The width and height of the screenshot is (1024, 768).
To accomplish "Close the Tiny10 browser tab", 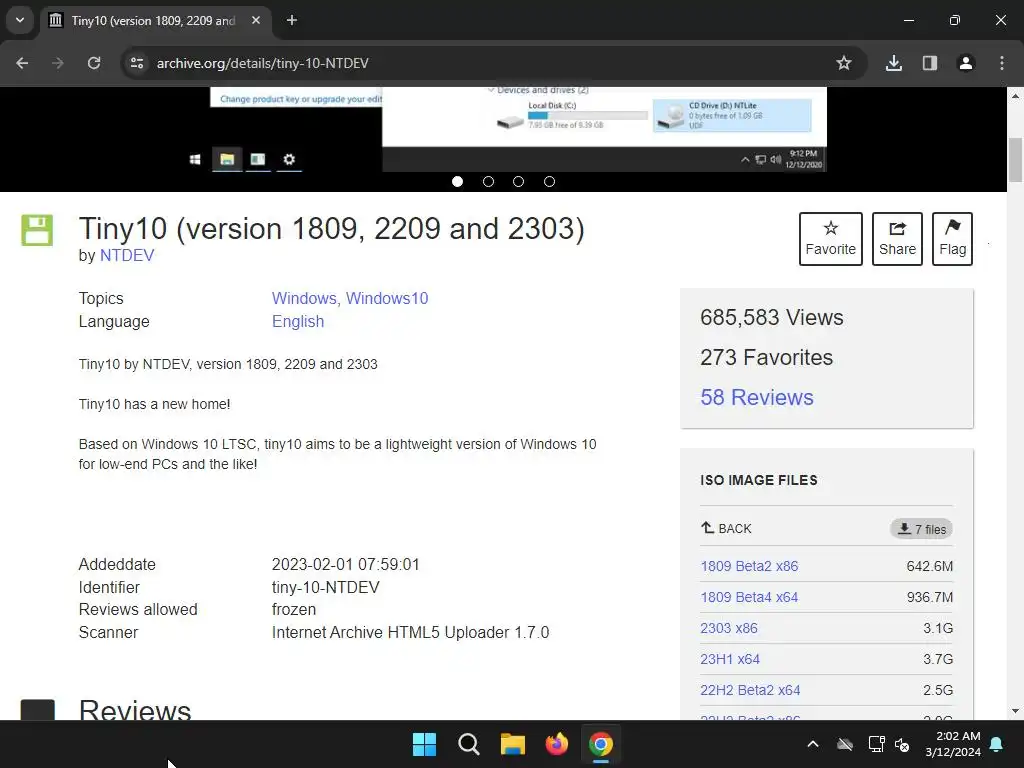I will point(256,20).
